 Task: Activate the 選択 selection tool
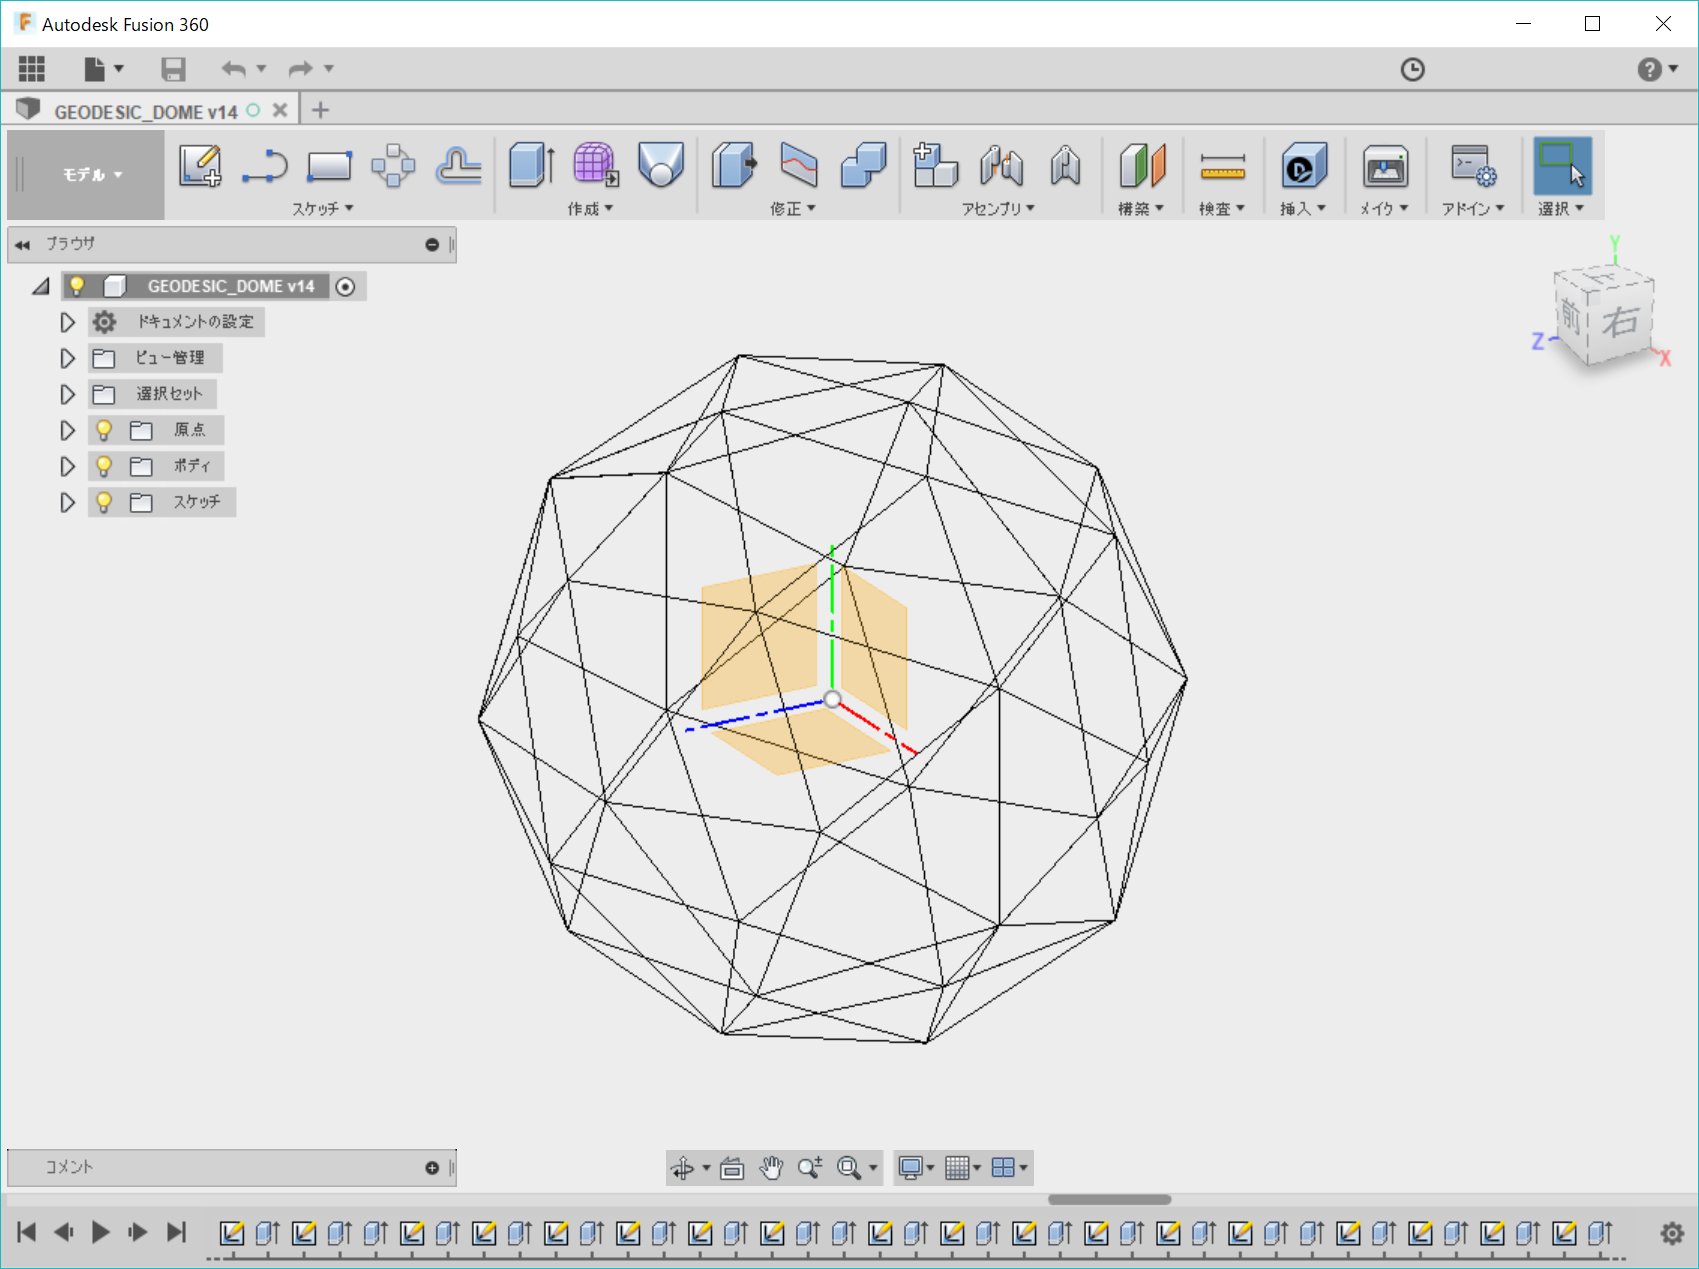[x=1562, y=165]
